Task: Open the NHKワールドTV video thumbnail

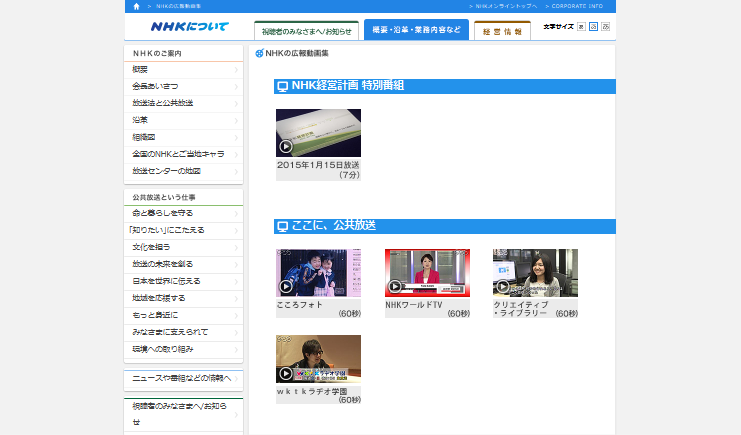Action: (427, 273)
